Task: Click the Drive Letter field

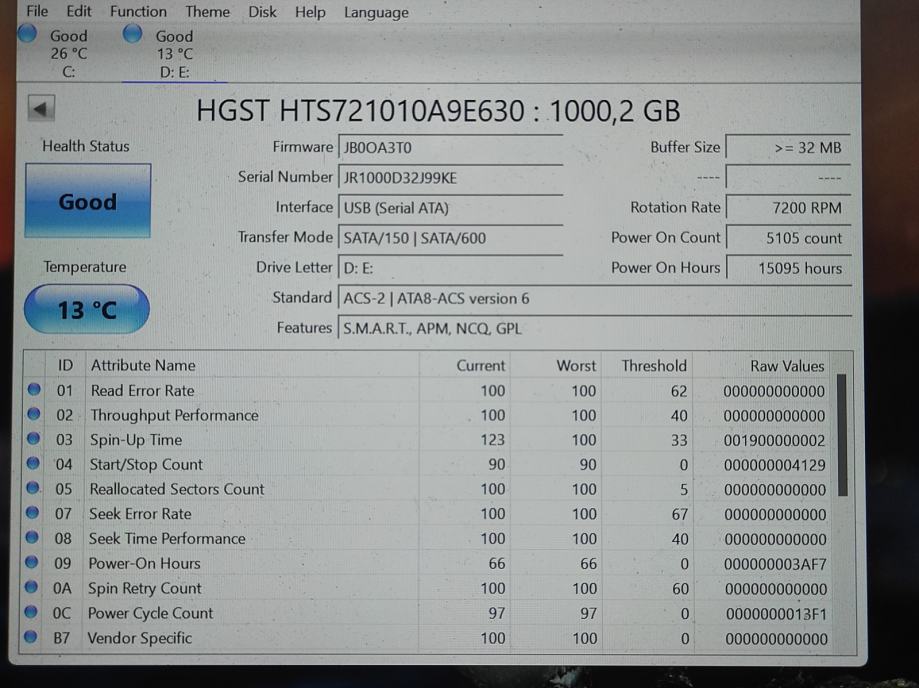Action: [450, 268]
